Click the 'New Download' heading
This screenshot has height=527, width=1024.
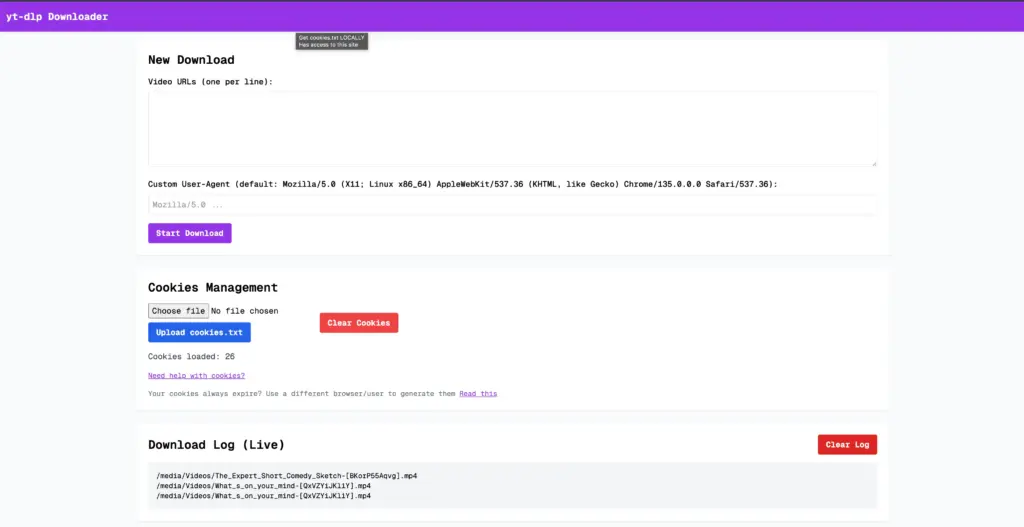click(x=191, y=60)
